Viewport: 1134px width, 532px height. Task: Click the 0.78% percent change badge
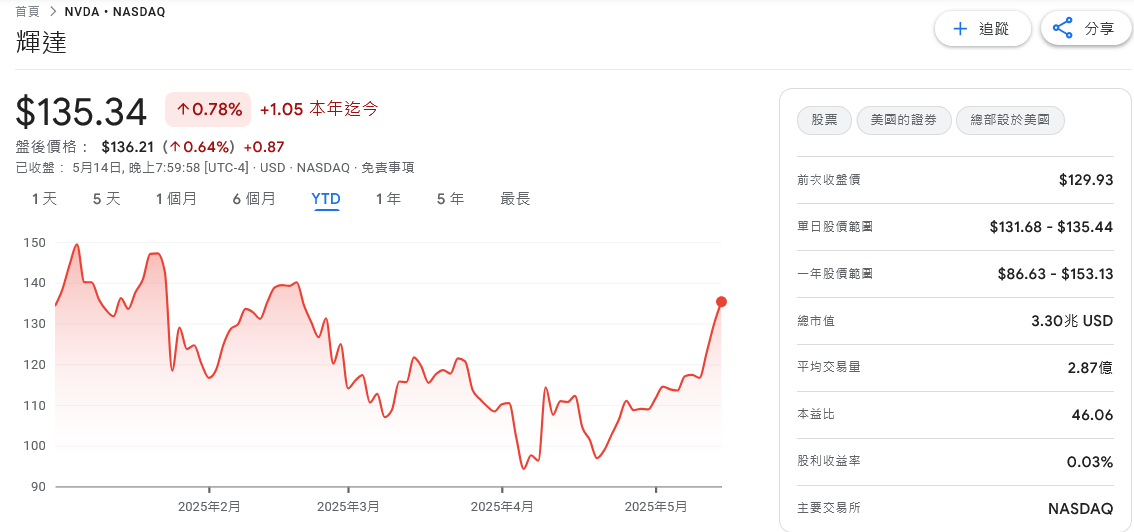tap(208, 110)
